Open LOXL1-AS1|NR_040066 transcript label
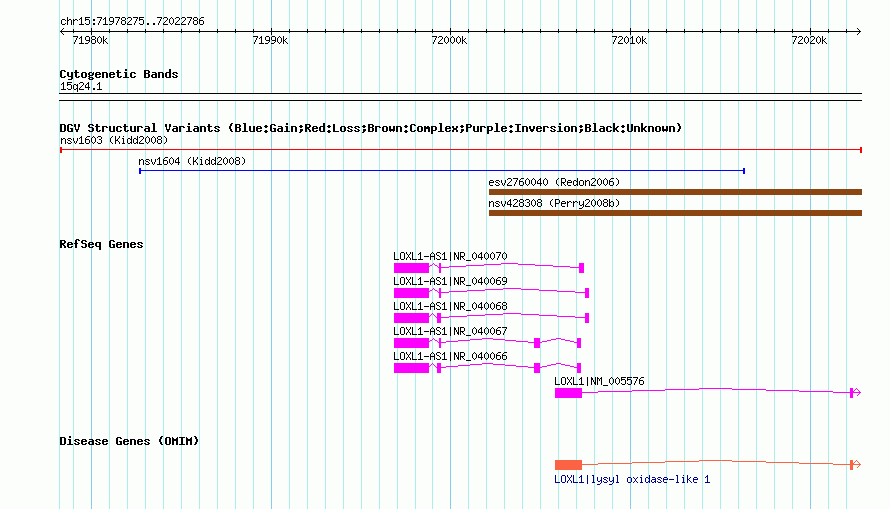 (450, 356)
